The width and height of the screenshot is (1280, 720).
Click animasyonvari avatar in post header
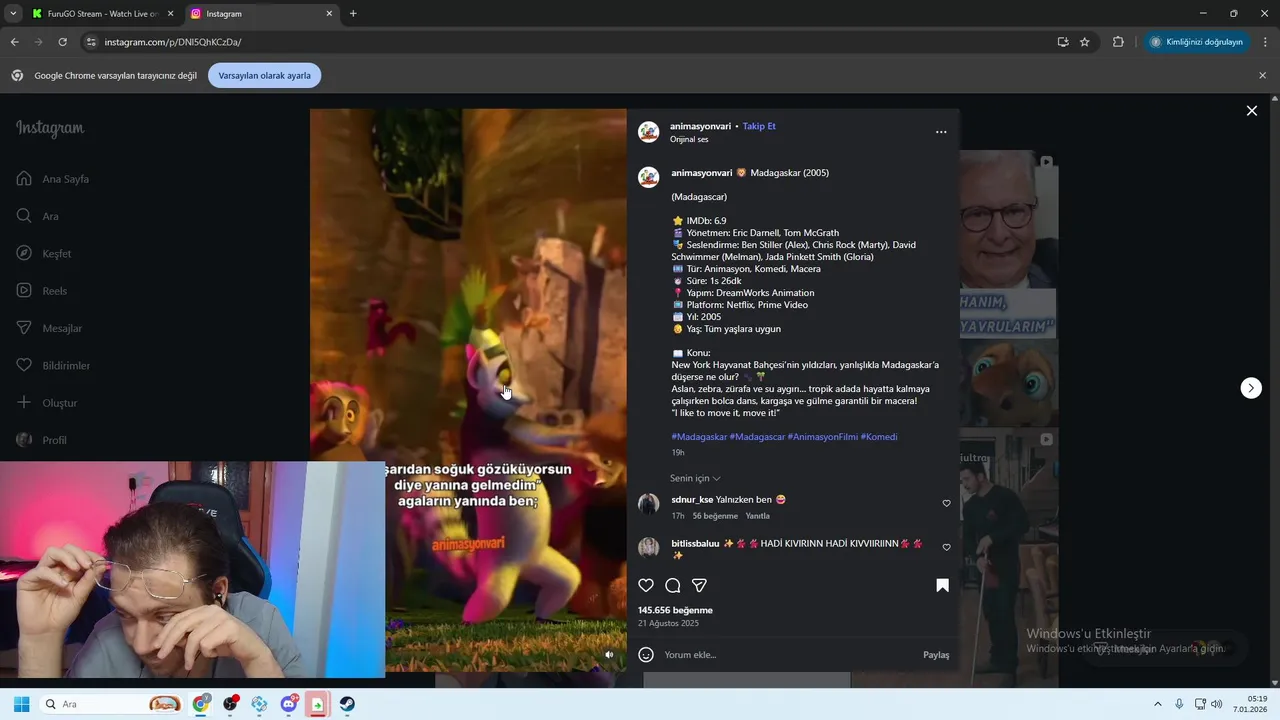(649, 132)
